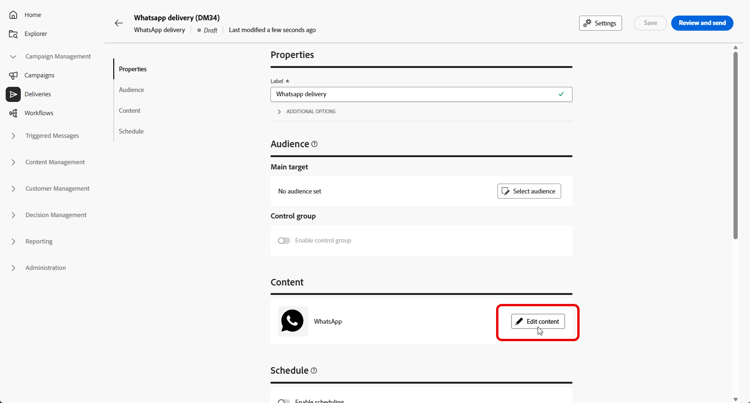Click scrollbar up arrow
The height and width of the screenshot is (403, 750).
[735, 48]
